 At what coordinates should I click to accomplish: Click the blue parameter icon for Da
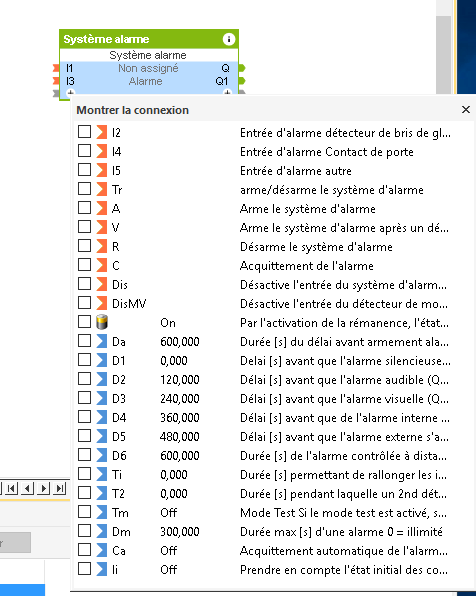pyautogui.click(x=102, y=341)
